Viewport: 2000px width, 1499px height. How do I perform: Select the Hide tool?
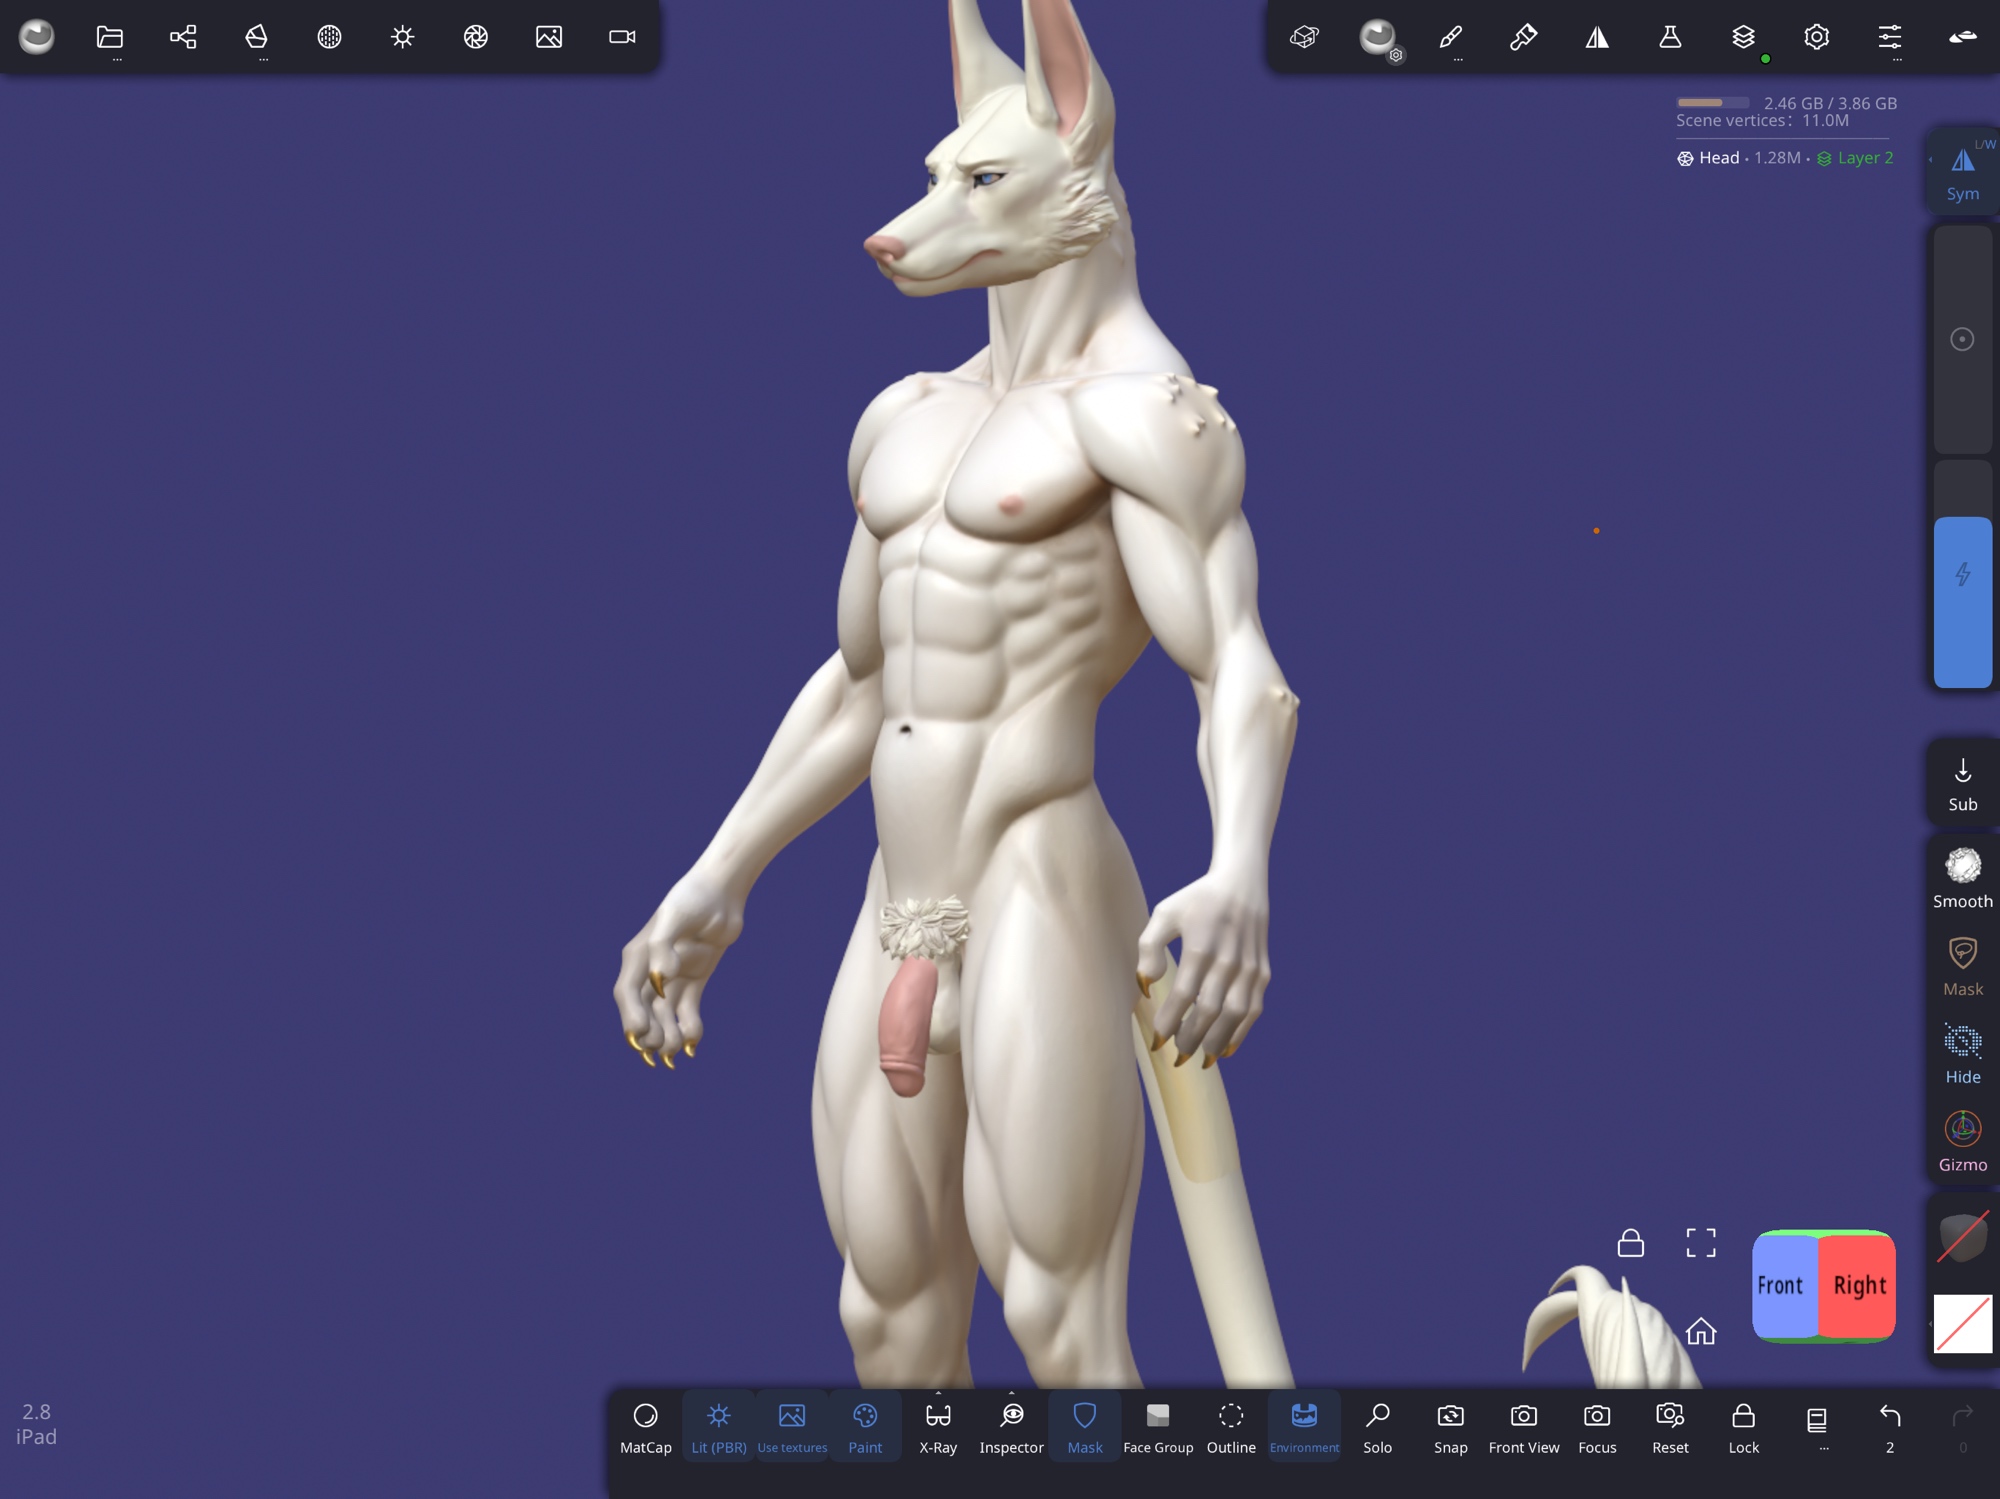click(1962, 1053)
